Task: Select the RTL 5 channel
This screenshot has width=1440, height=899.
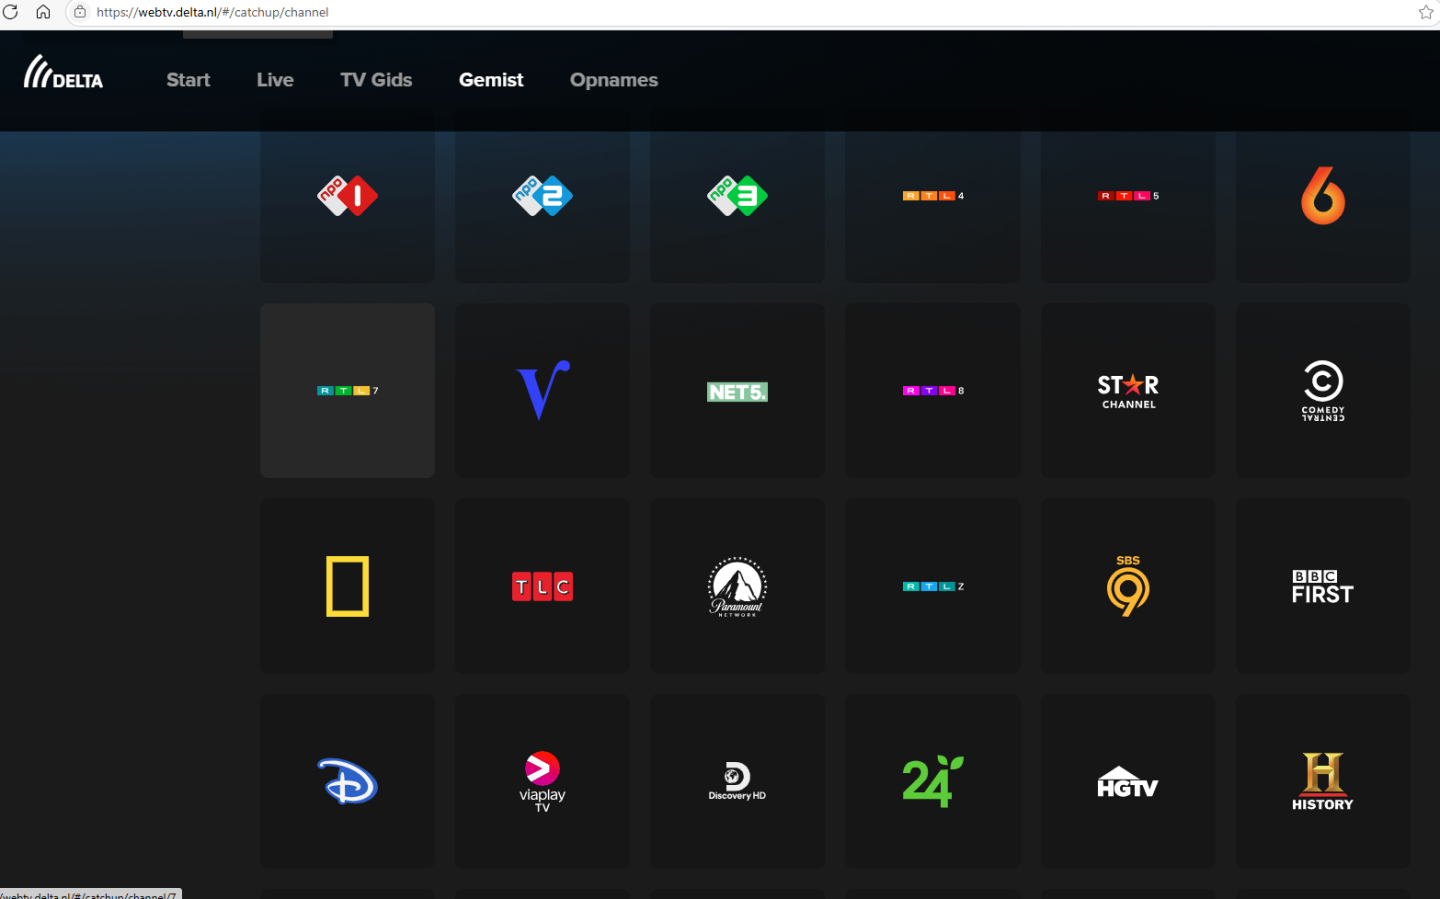Action: click(1127, 196)
